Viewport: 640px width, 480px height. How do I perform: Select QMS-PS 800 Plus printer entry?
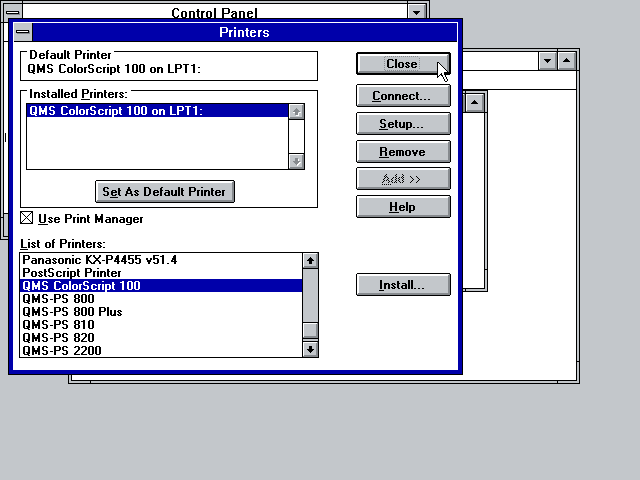pyautogui.click(x=72, y=312)
